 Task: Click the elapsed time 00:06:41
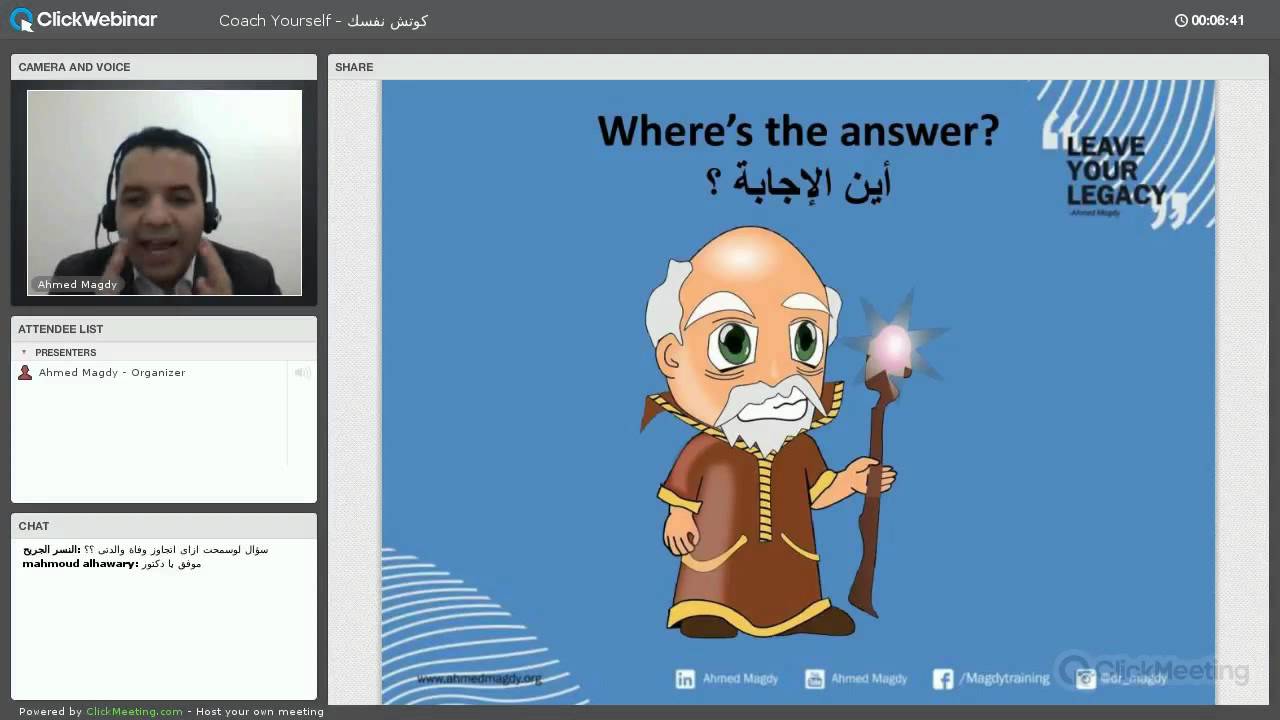point(1217,20)
